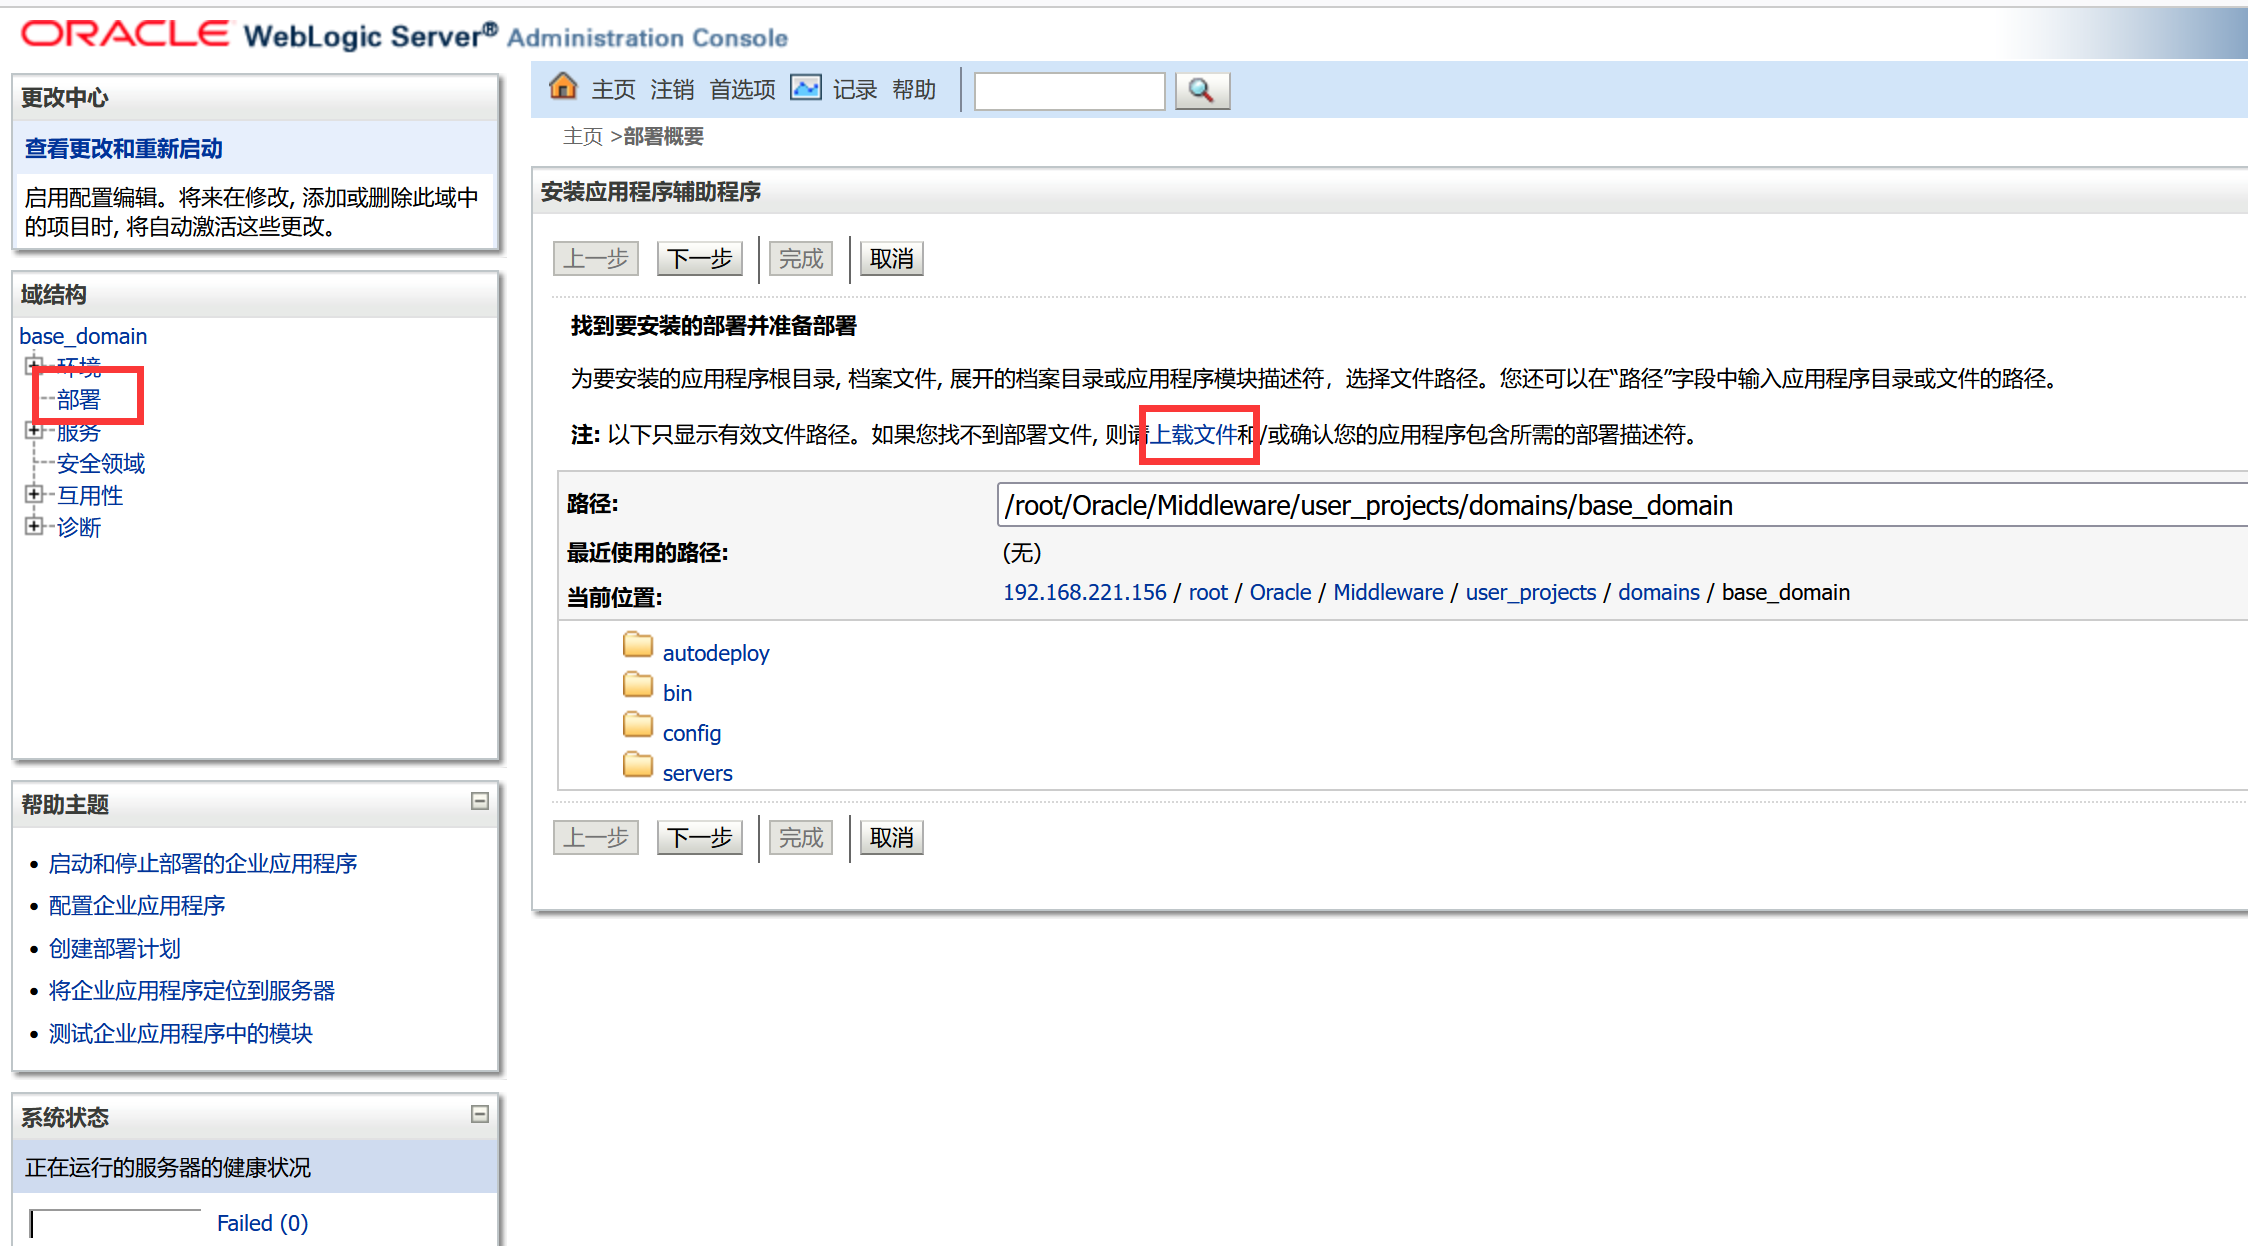Click into the 路径 input field

click(1600, 506)
